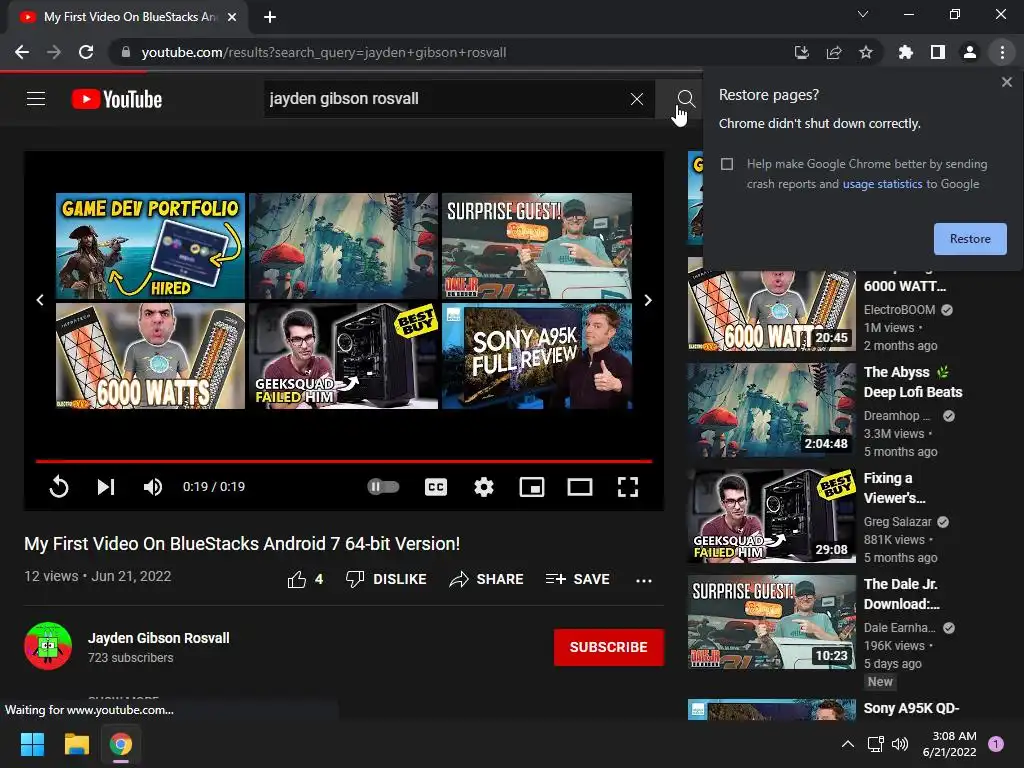The image size is (1024, 768).
Task: Click the YouTube search text field
Action: [444, 99]
